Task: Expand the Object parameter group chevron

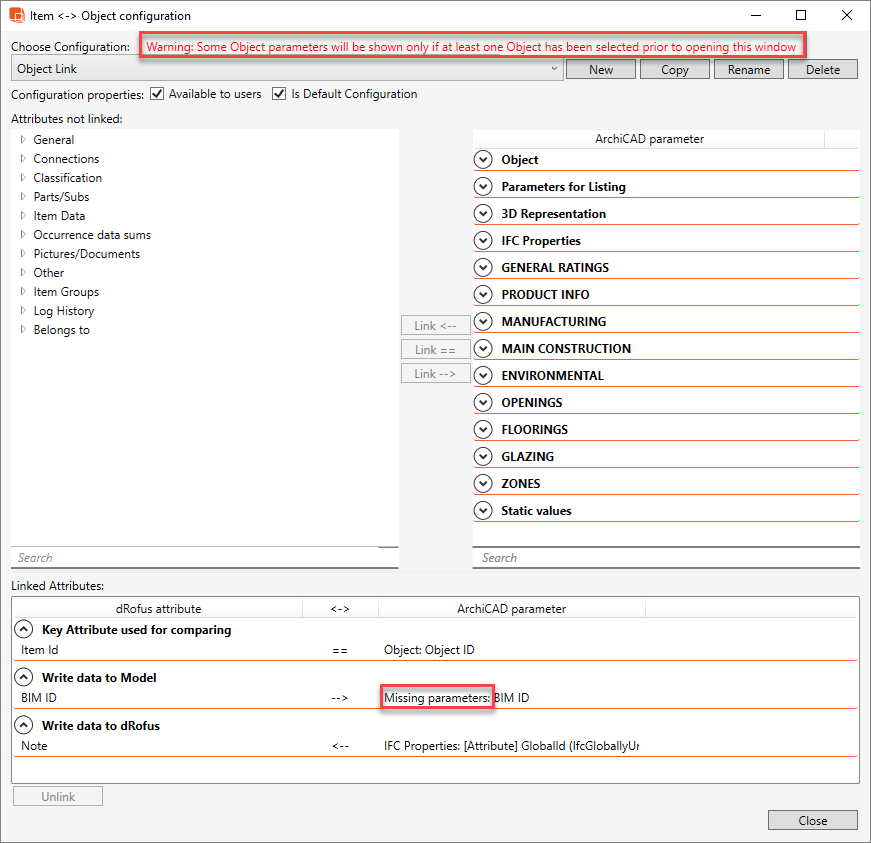Action: 484,160
